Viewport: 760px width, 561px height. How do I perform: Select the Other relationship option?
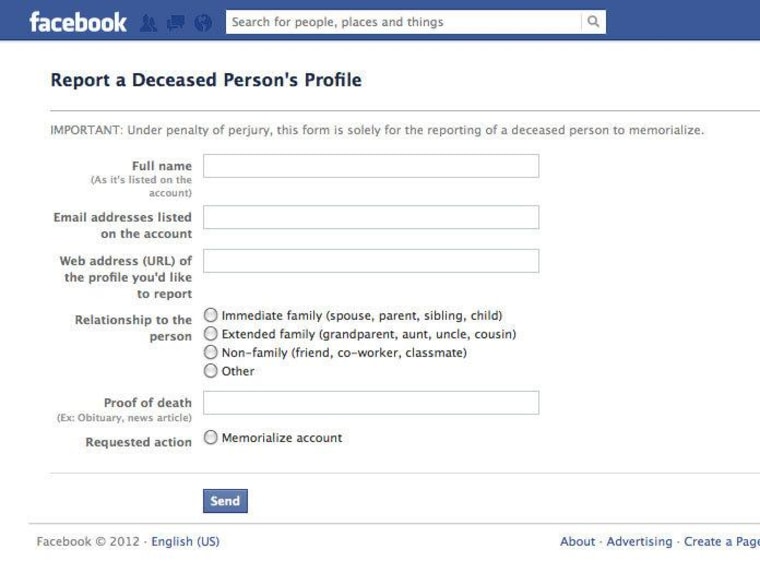point(210,371)
